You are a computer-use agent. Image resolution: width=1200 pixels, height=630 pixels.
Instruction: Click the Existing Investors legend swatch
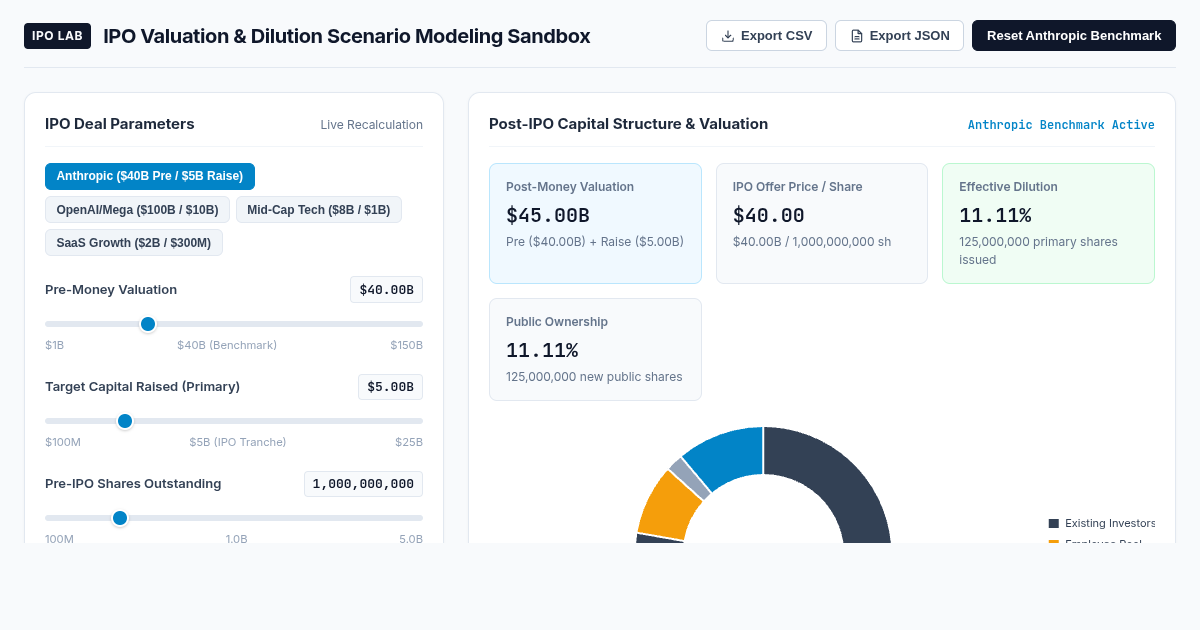[x=1053, y=523]
